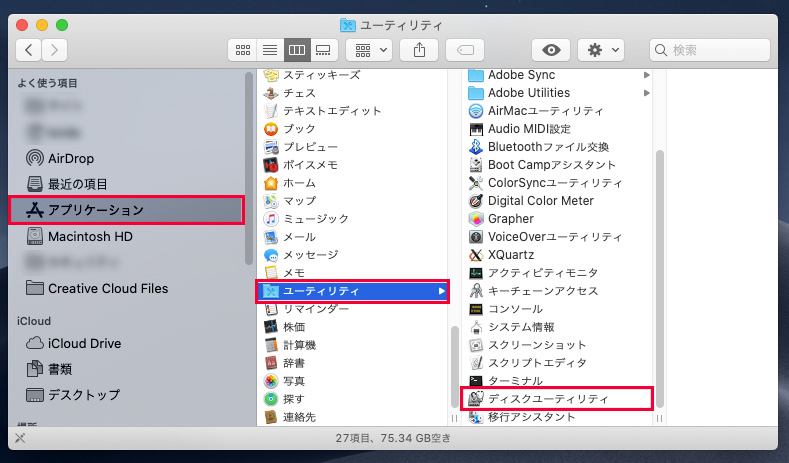This screenshot has height=463, width=789.
Task: Switch to list view
Action: point(270,50)
